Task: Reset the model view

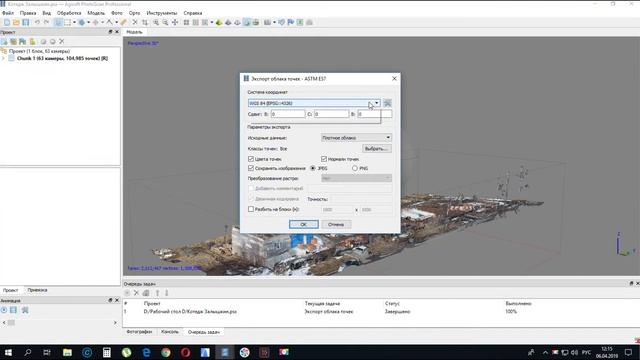Action: tap(175, 22)
